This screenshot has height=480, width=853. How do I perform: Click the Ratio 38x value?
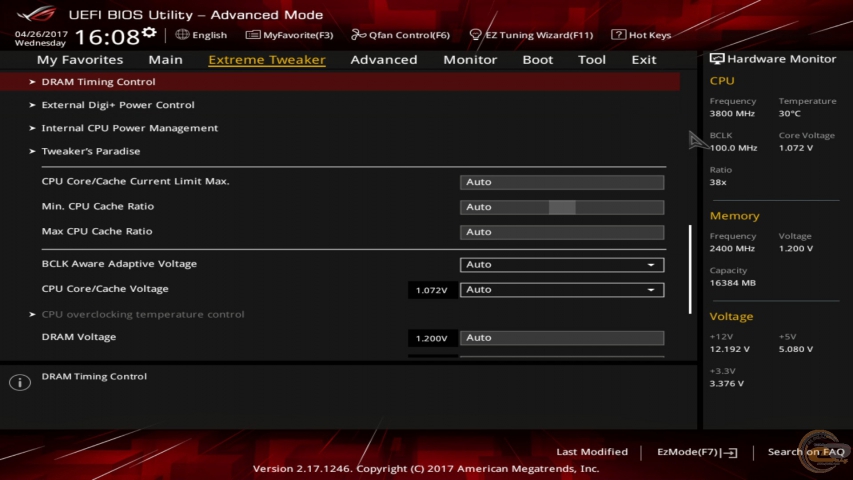718,182
